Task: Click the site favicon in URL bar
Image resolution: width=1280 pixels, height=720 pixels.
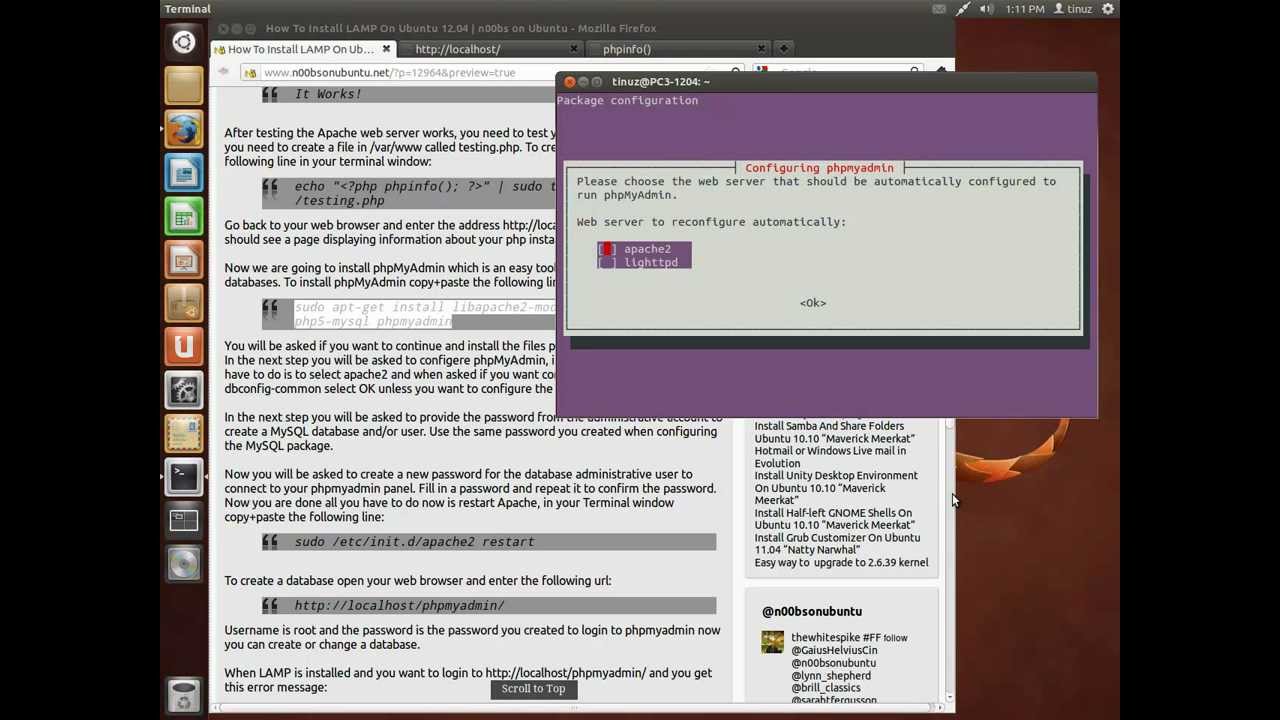Action: tap(250, 72)
